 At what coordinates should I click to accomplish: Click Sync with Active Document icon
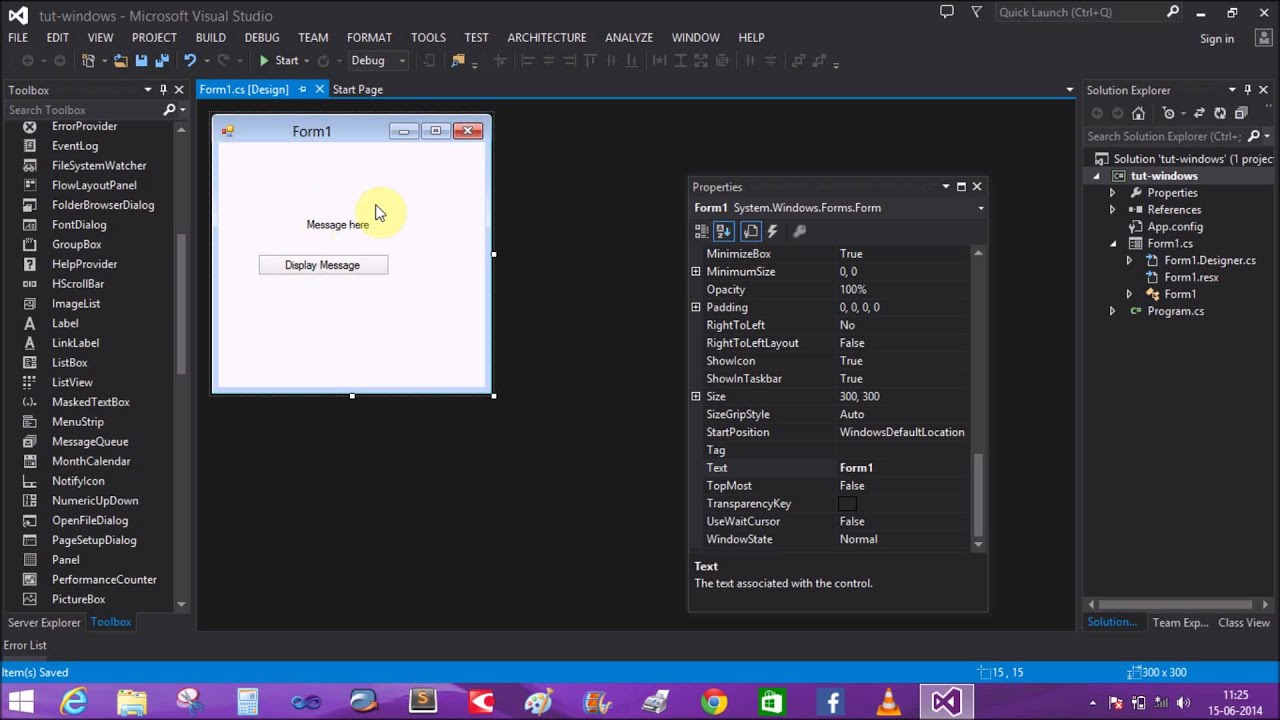coord(1199,113)
